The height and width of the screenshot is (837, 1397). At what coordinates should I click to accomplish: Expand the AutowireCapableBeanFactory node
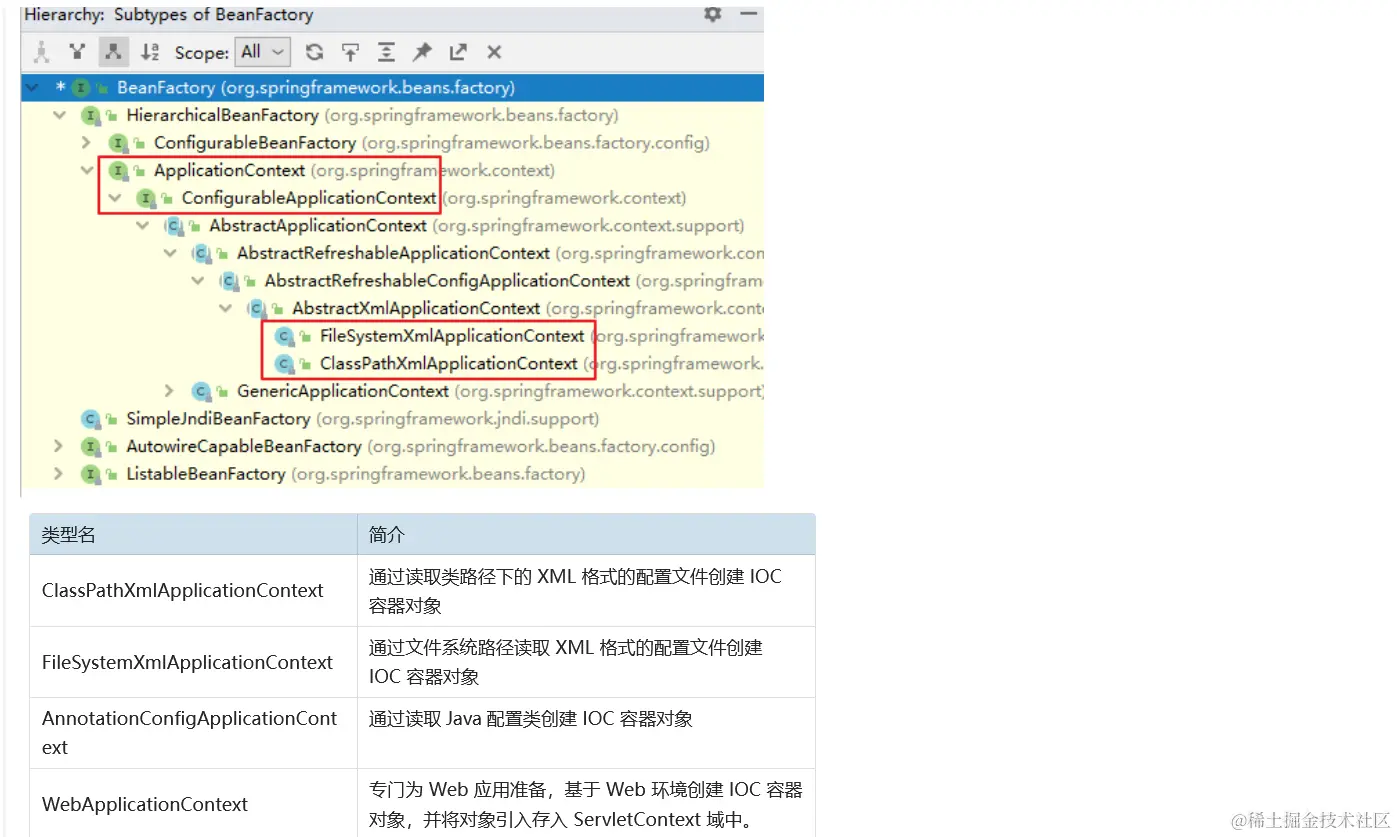pos(59,446)
